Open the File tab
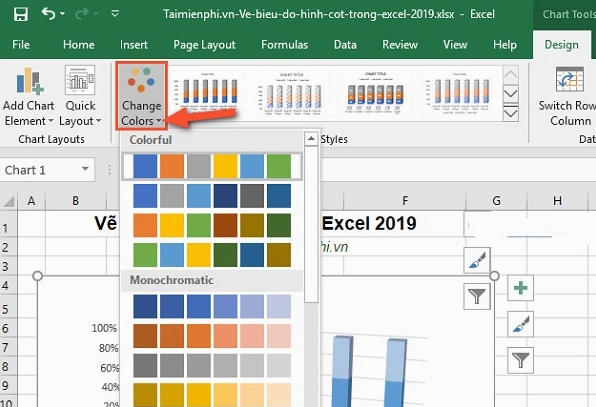The height and width of the screenshot is (407, 596). [x=21, y=45]
